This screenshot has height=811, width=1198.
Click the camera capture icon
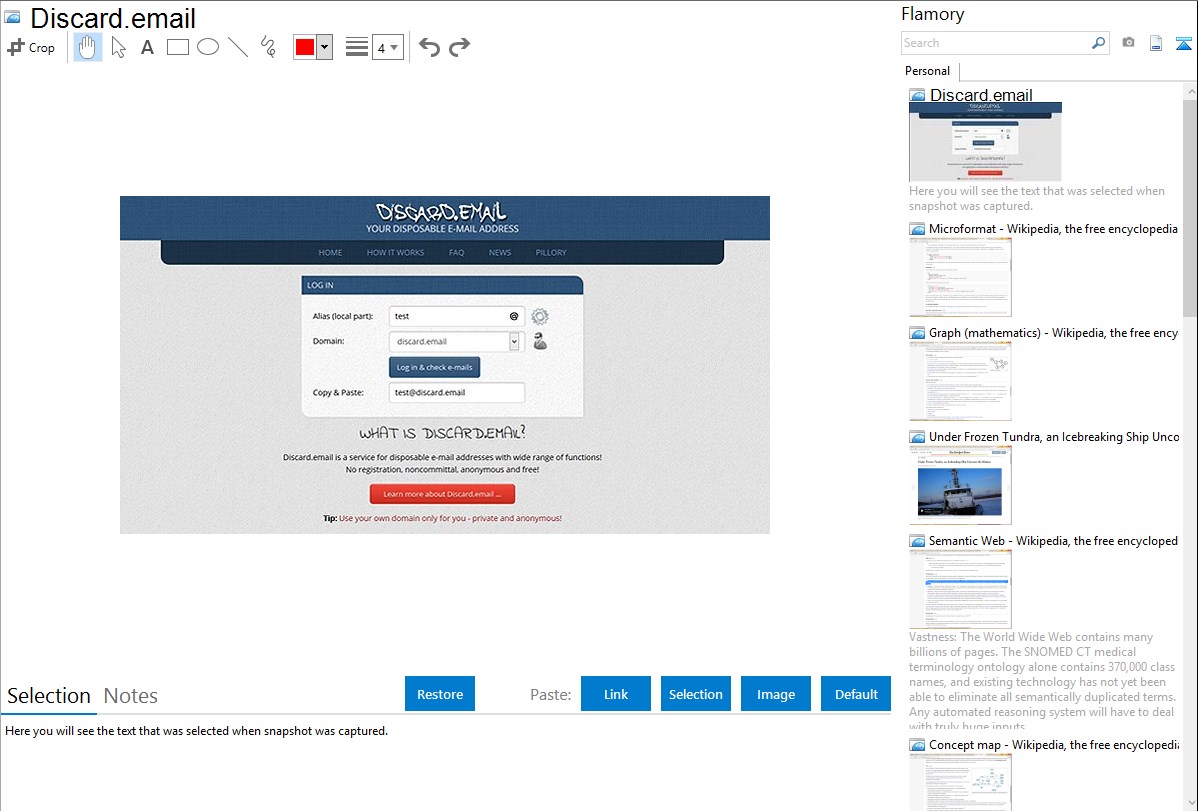coord(1128,43)
